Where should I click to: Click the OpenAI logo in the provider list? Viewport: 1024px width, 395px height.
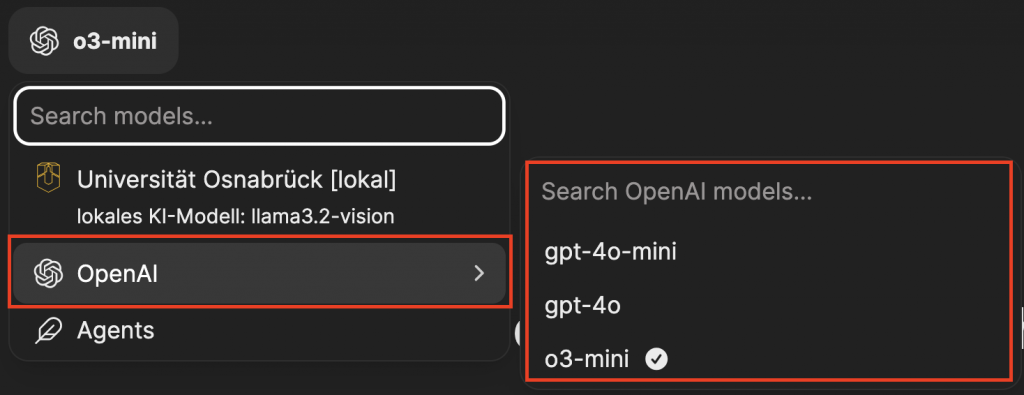tap(48, 274)
